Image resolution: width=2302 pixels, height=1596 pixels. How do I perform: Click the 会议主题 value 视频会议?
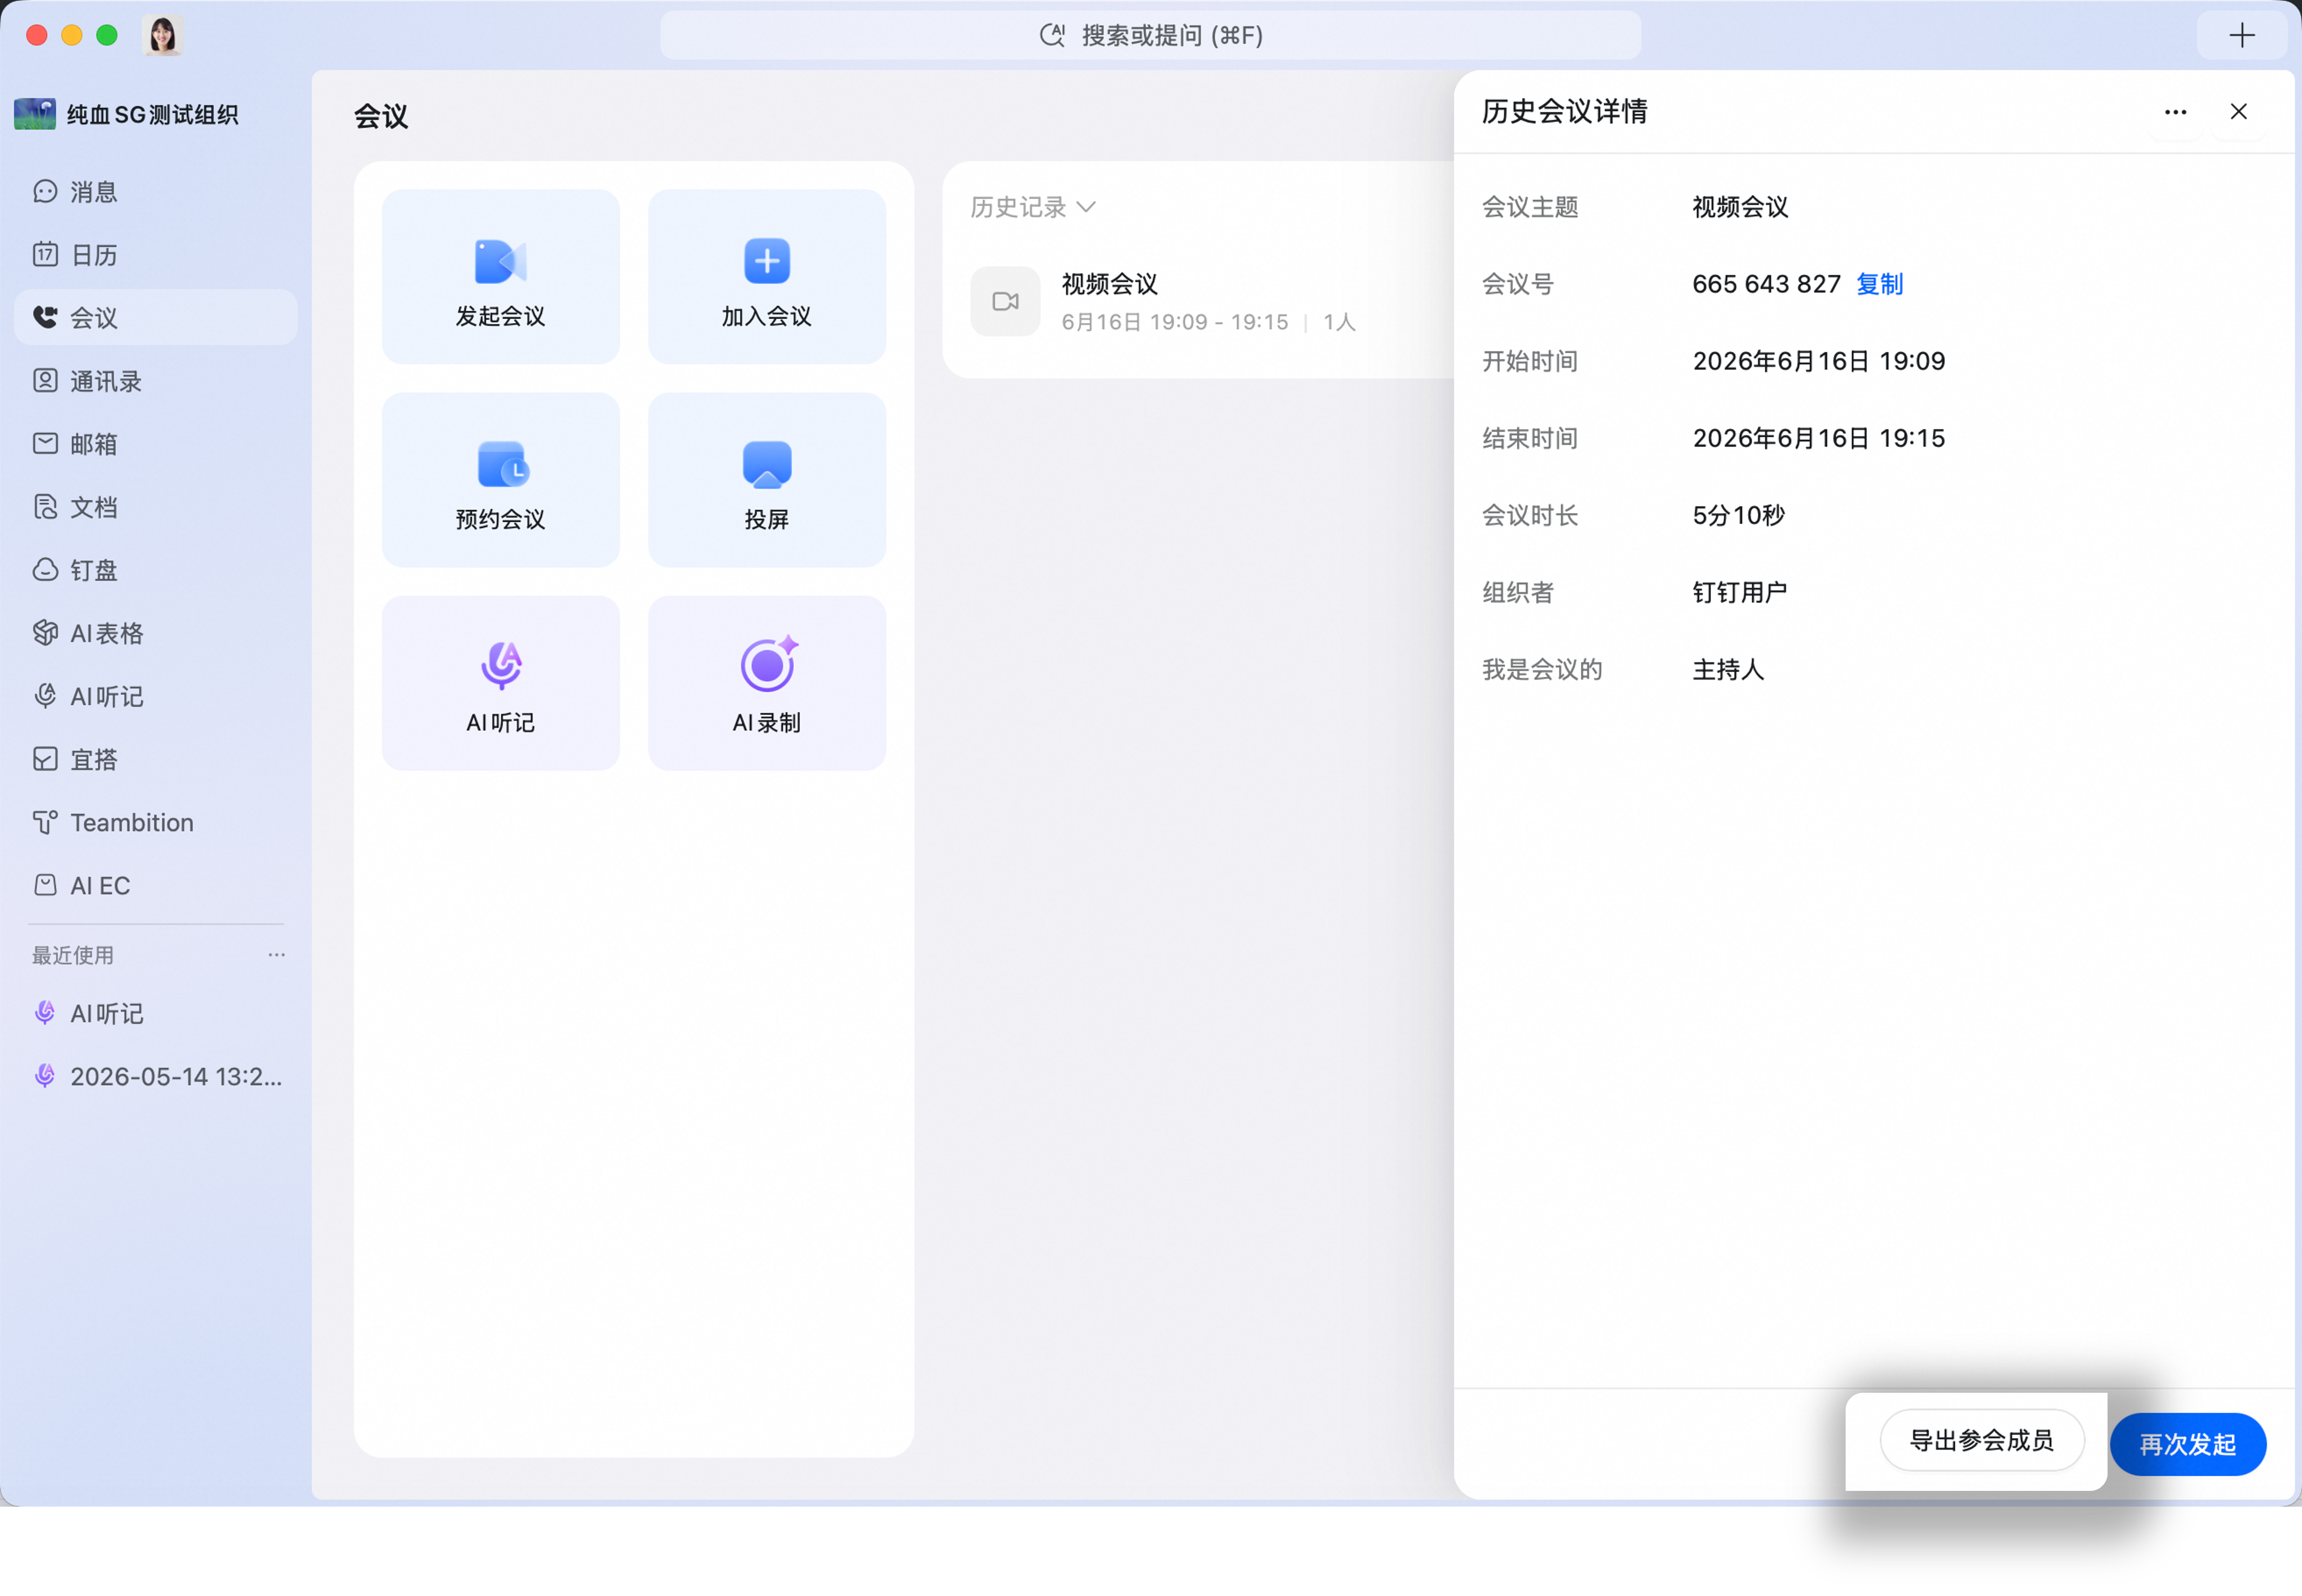tap(1740, 207)
